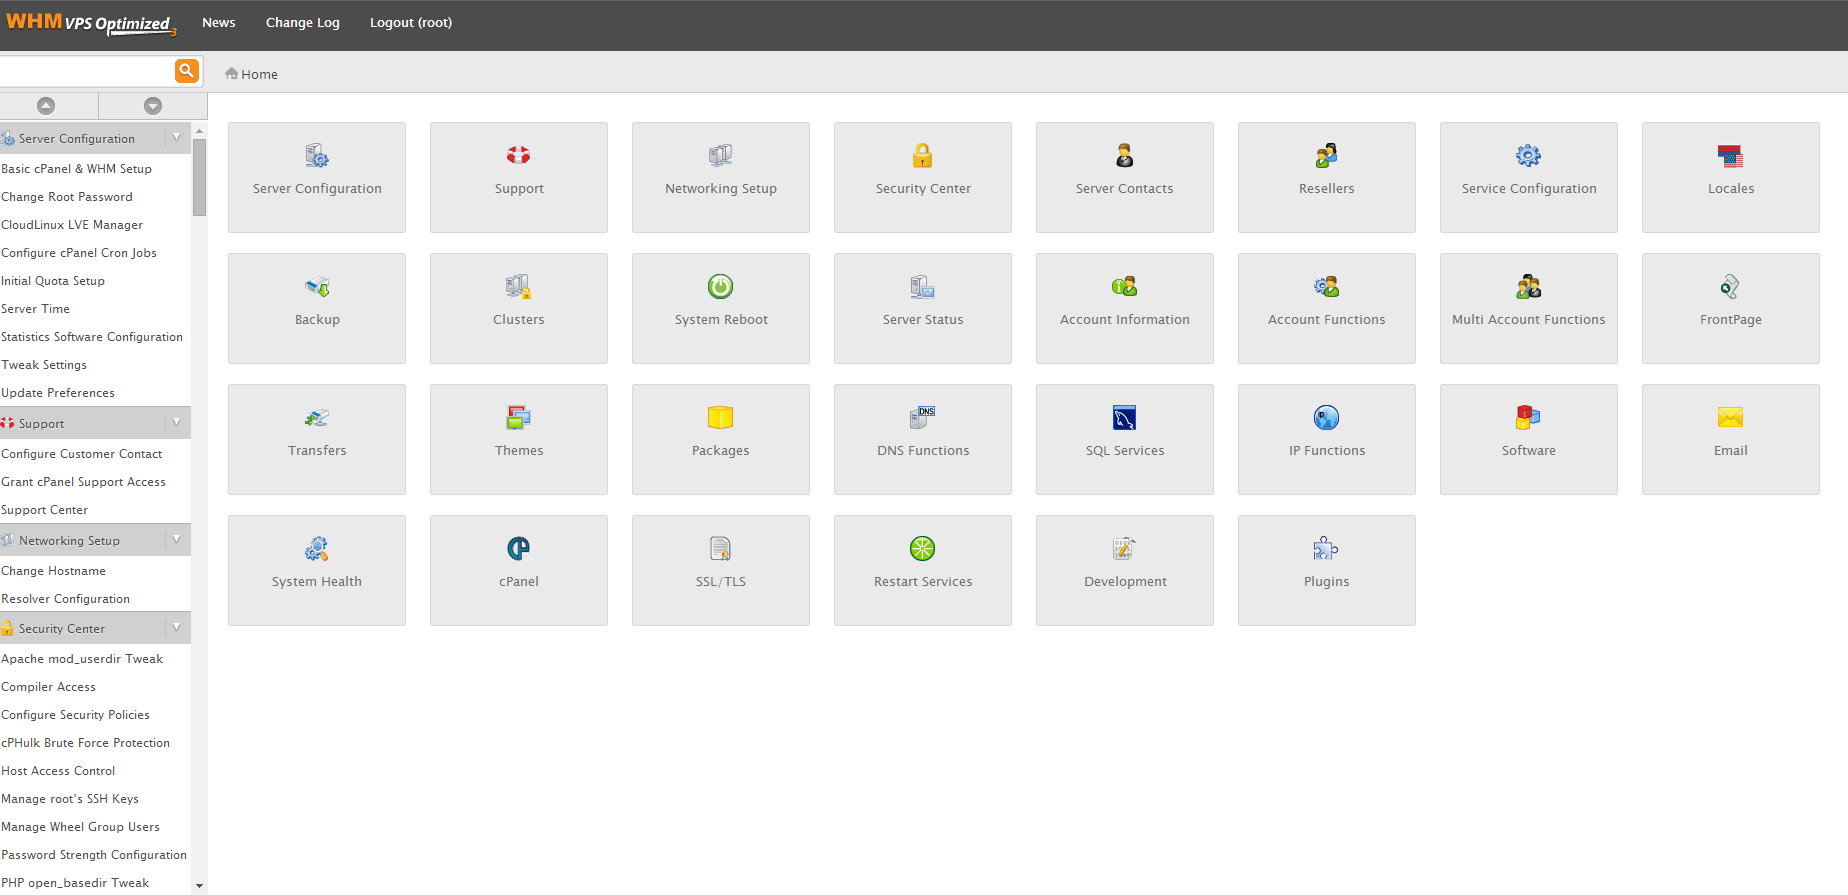Screen dimensions: 1848x896
Task: Select the Locales flag icon
Action: pos(1730,156)
